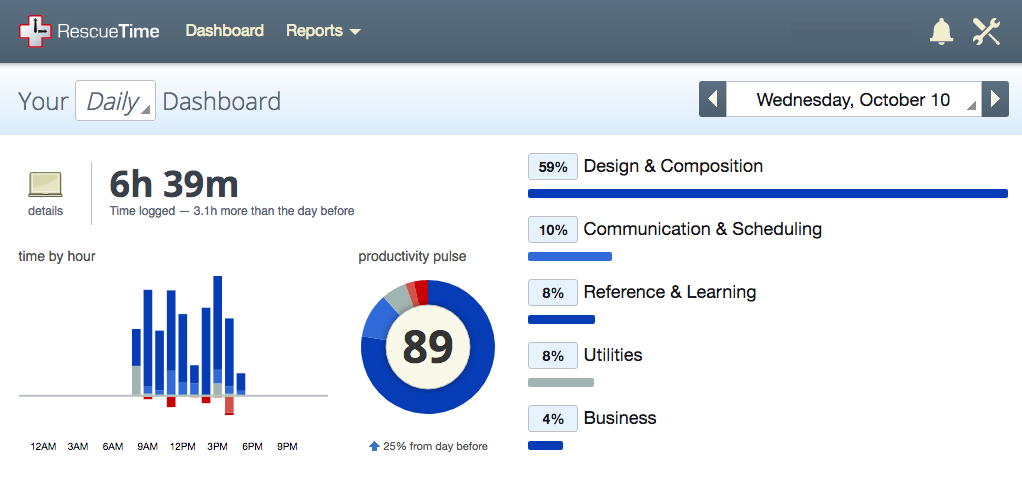Open the Communication & Scheduling category
This screenshot has height=482, width=1022.
point(702,229)
